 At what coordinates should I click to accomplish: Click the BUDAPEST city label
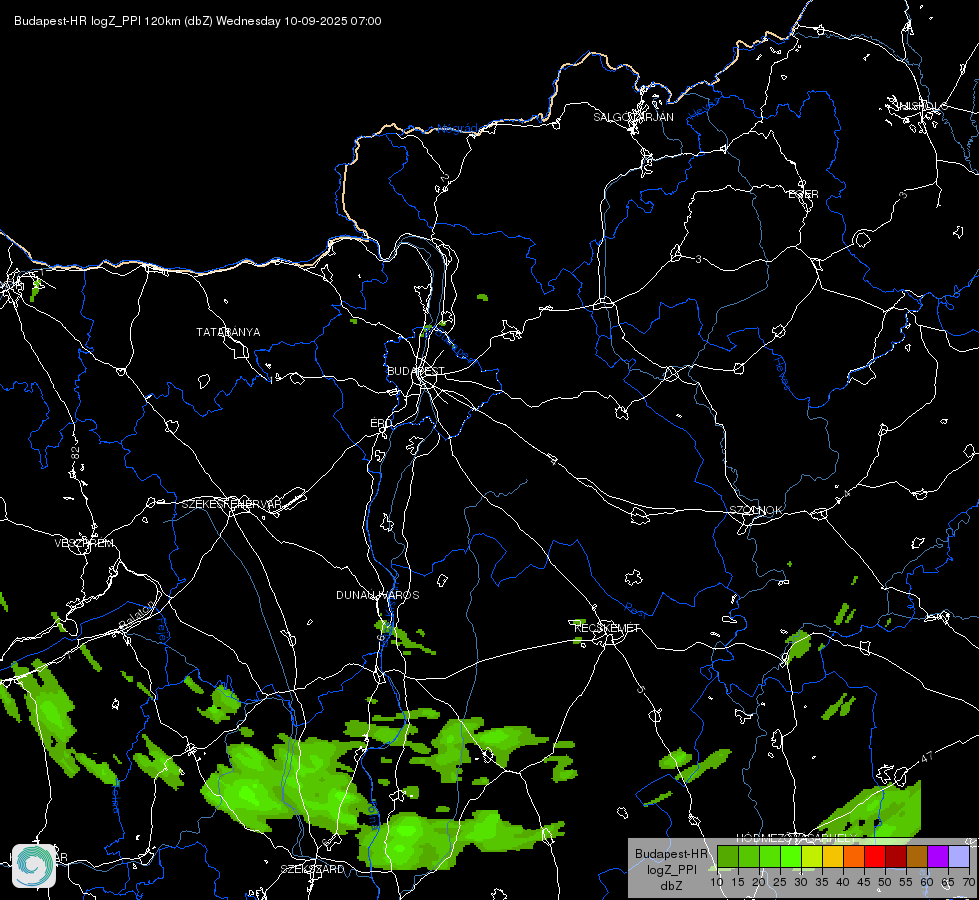416,371
